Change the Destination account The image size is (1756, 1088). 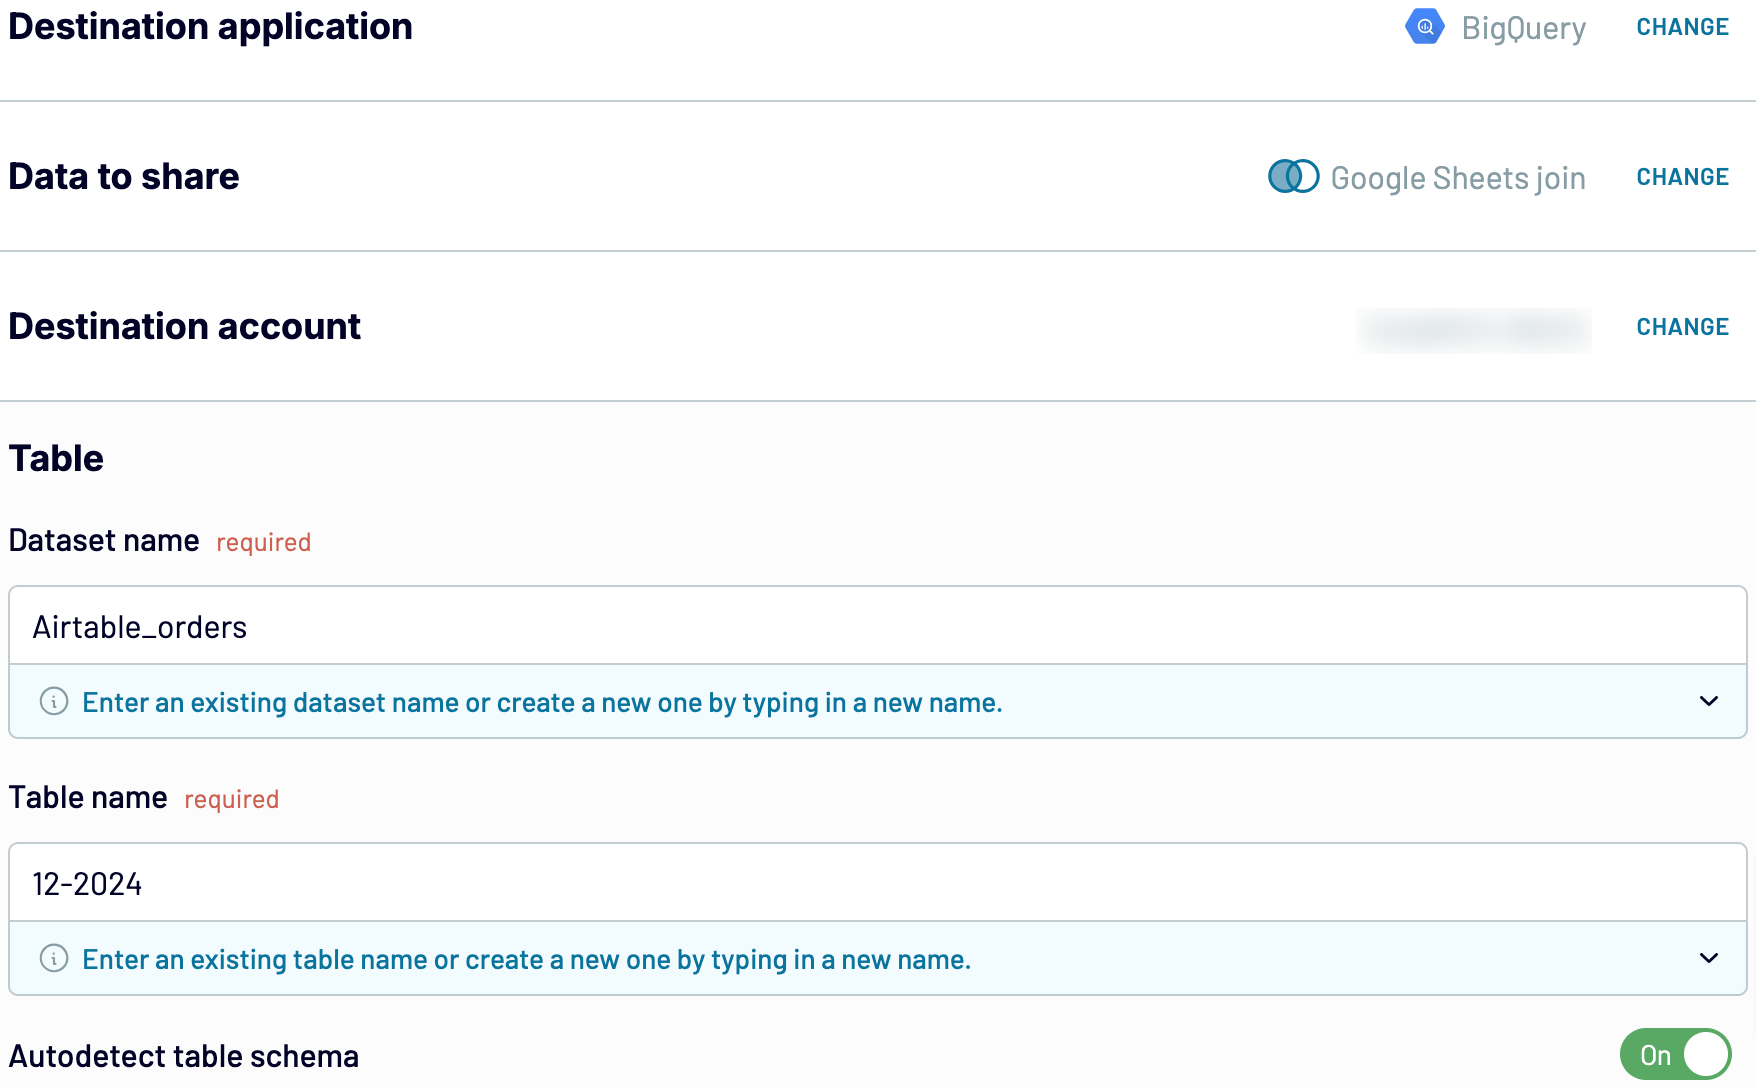[x=1682, y=327]
